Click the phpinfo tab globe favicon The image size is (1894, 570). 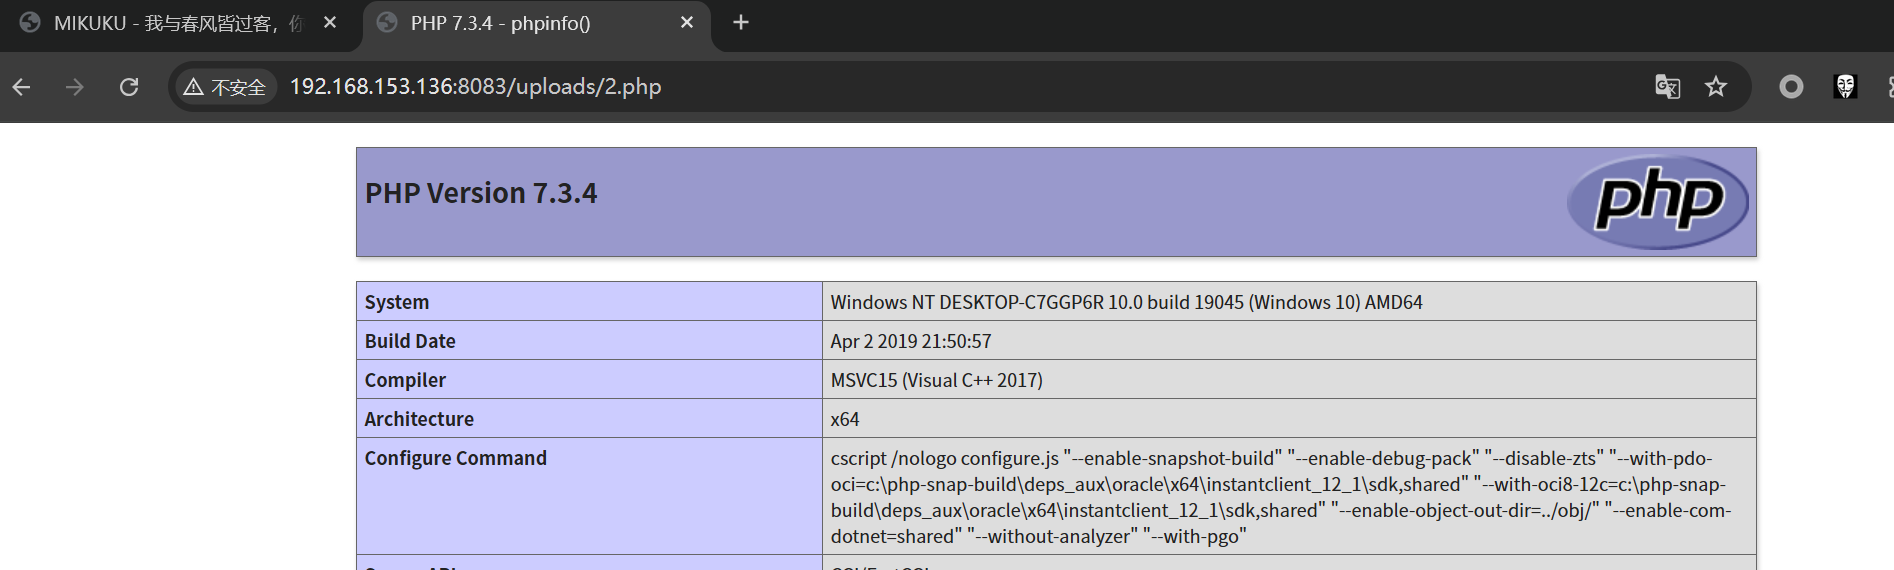coord(387,22)
